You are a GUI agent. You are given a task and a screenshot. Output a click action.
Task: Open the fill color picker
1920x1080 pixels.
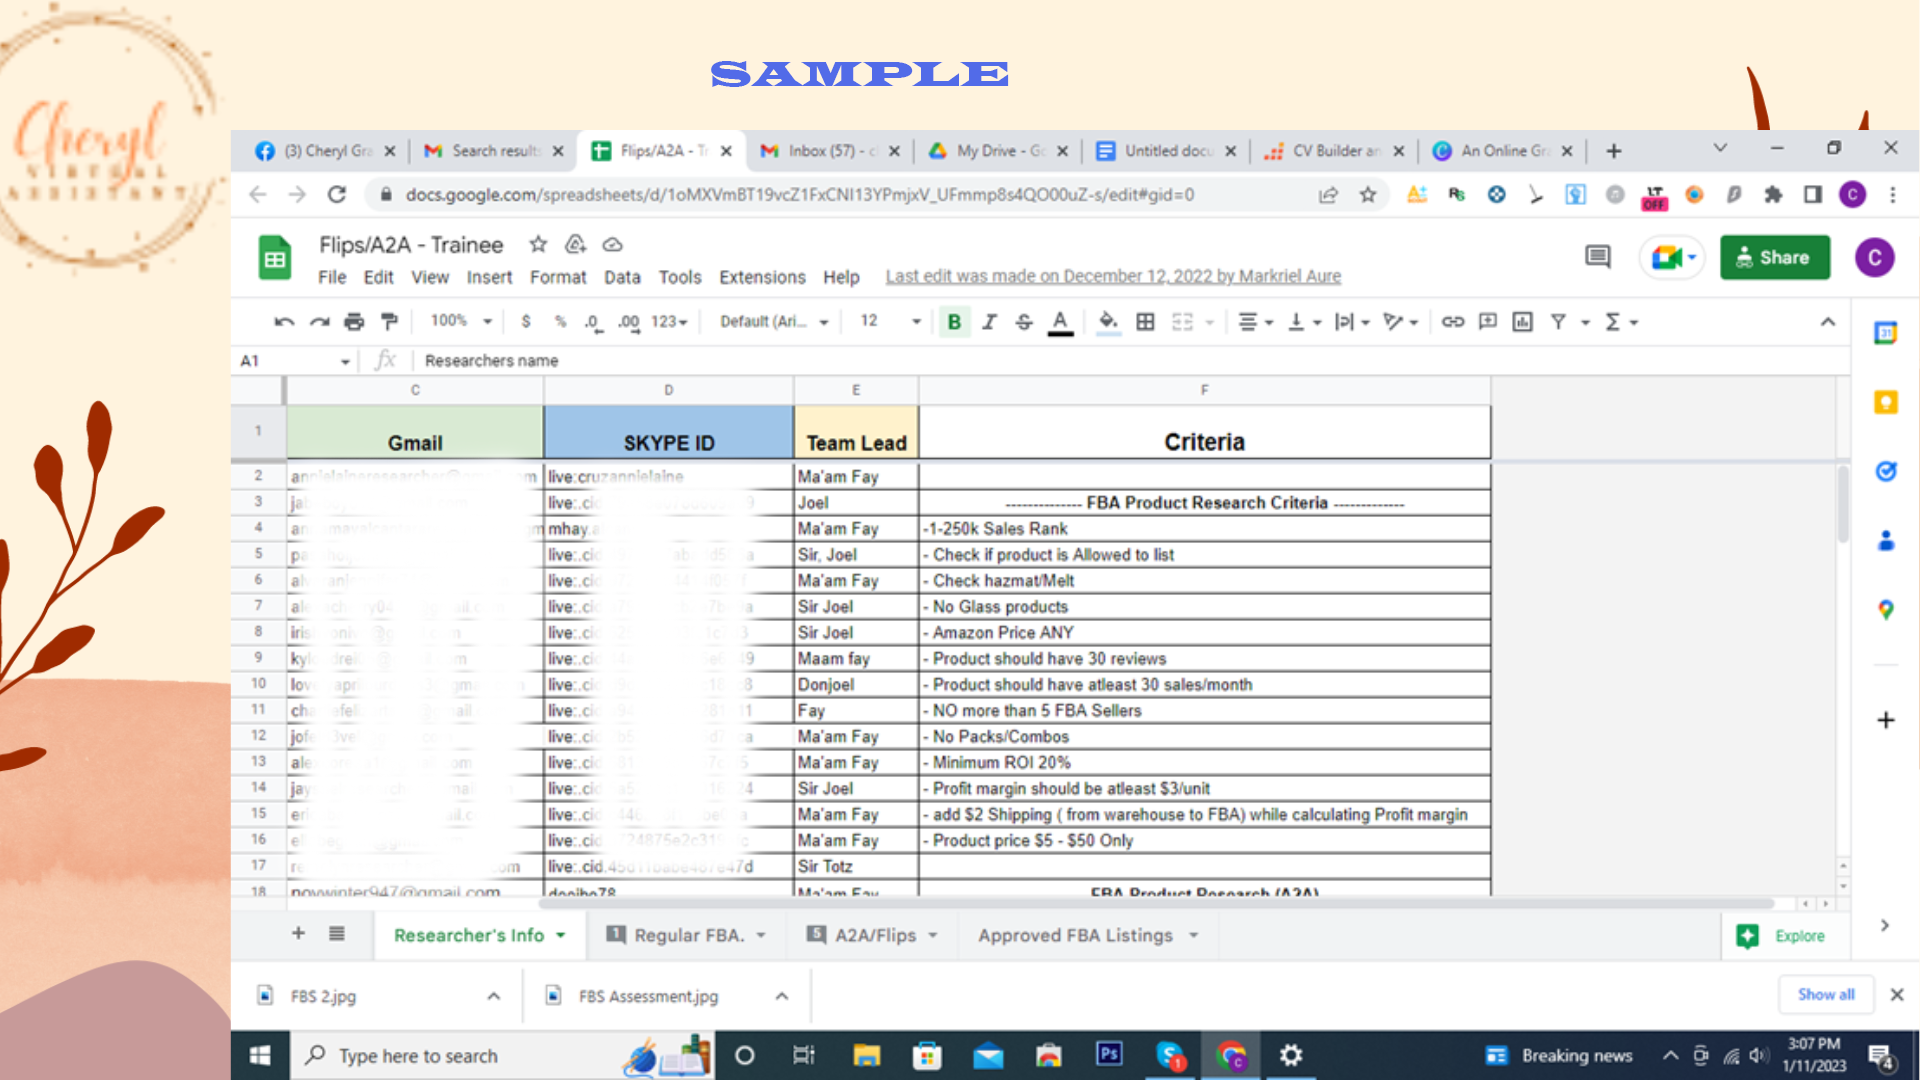click(1107, 321)
